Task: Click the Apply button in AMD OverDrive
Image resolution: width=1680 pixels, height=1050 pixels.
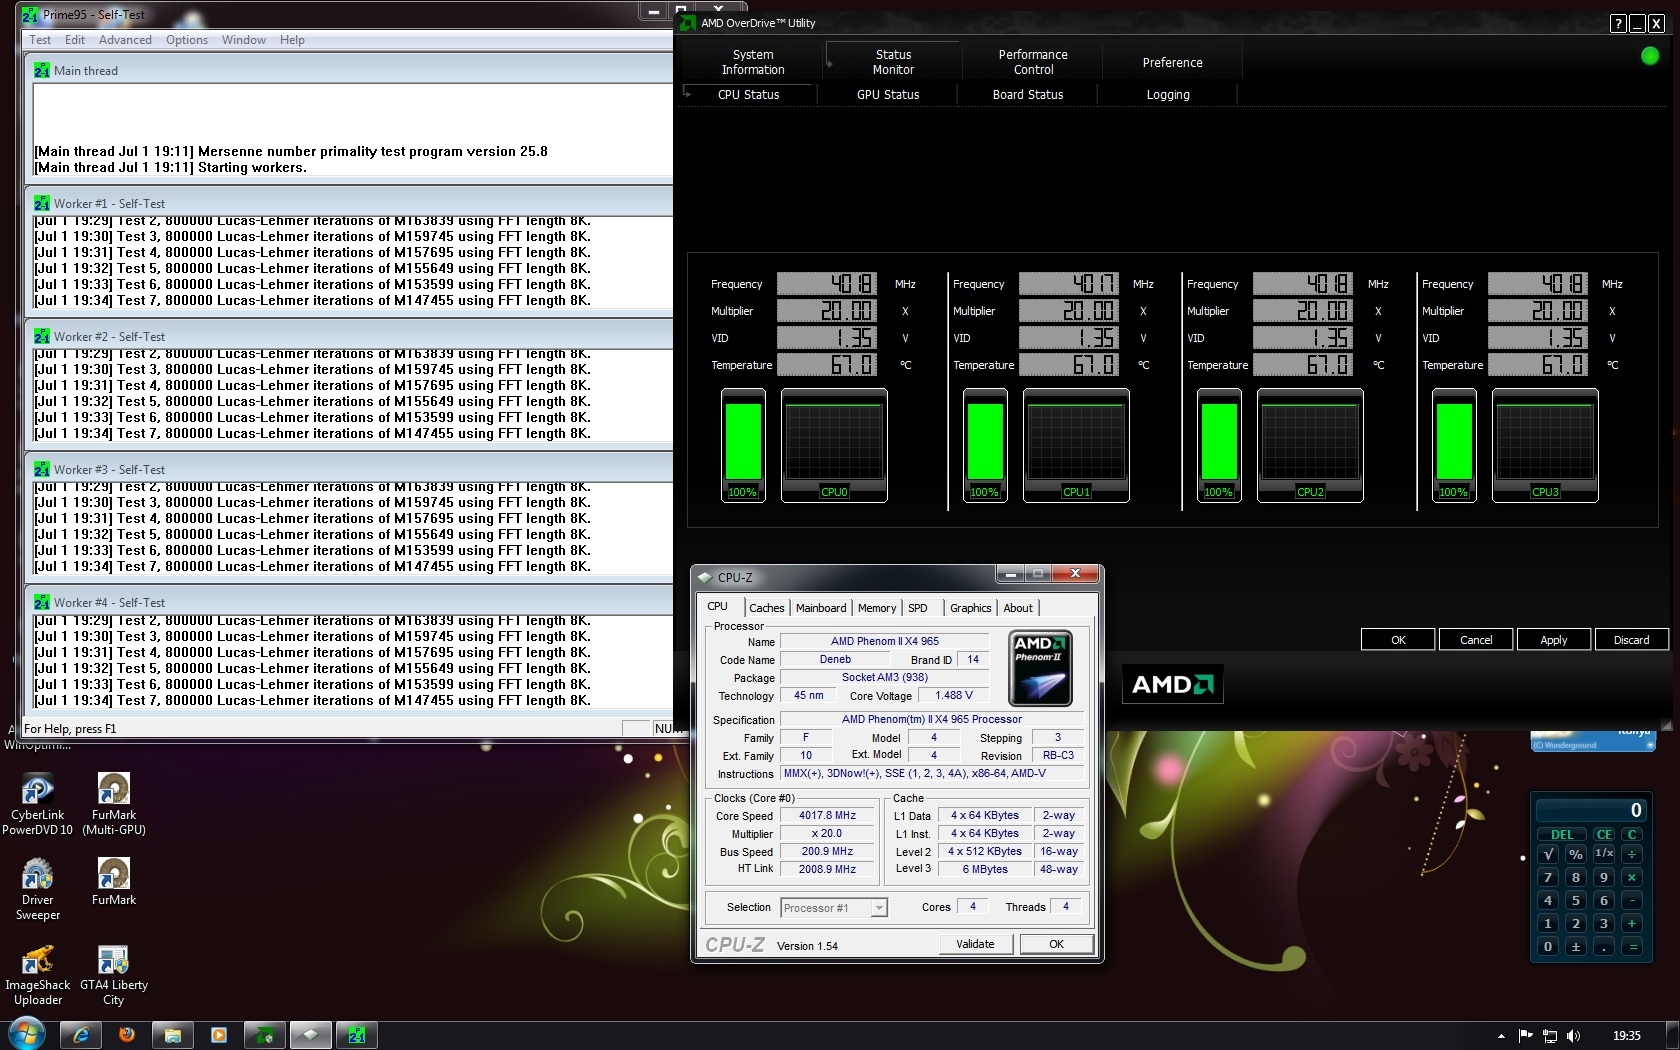Action: pyautogui.click(x=1553, y=640)
